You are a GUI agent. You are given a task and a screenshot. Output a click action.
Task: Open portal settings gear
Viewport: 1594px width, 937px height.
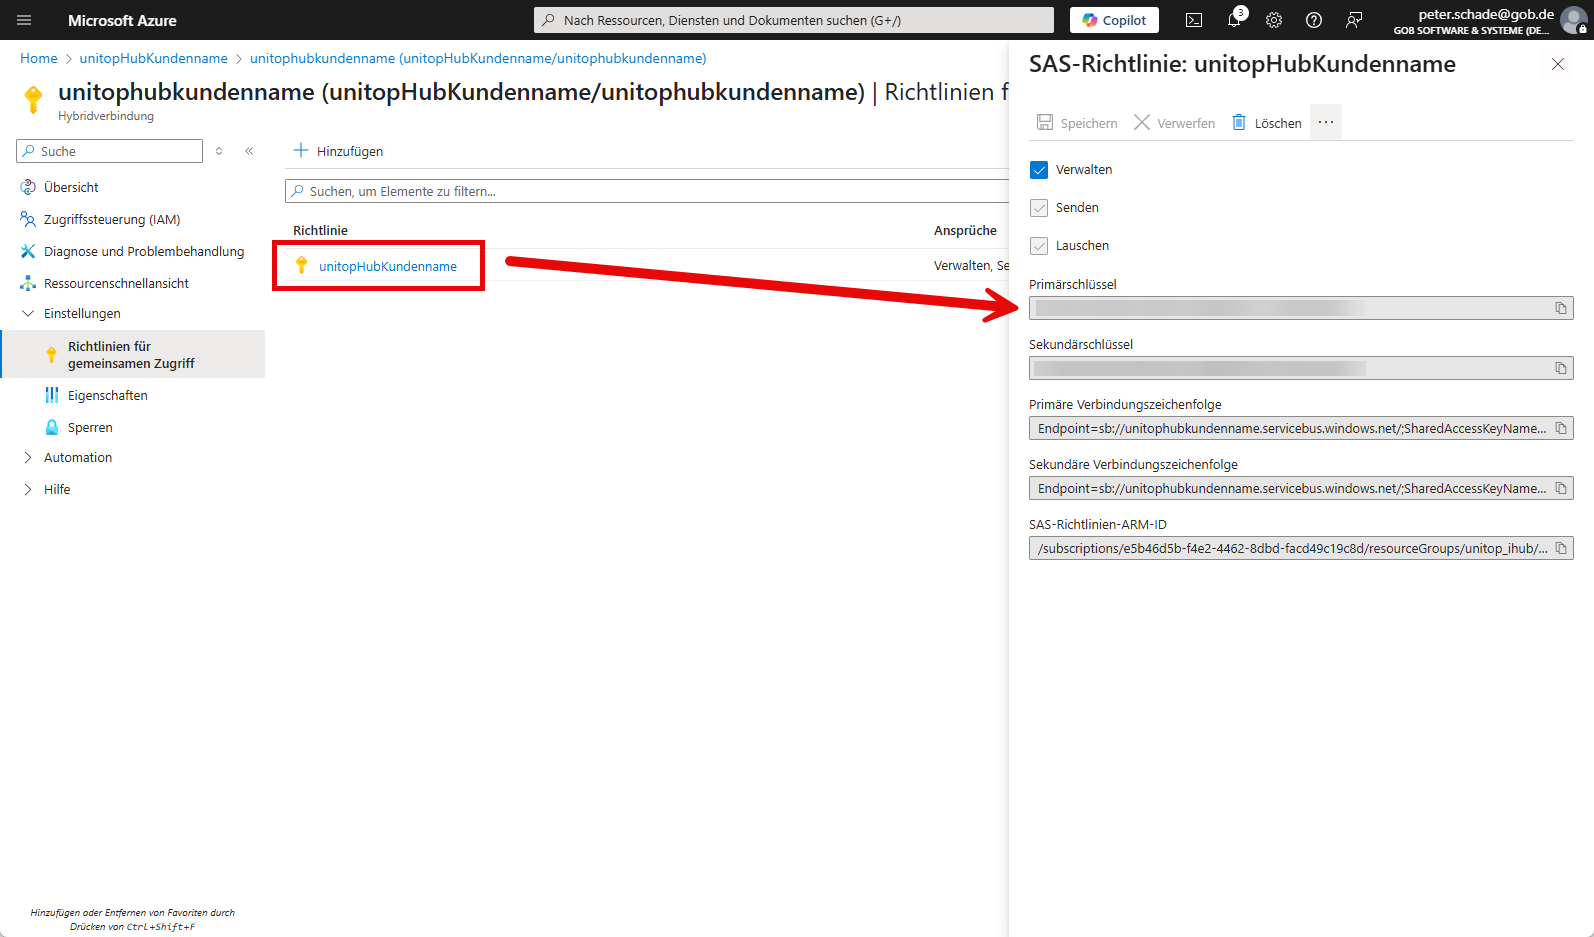point(1274,20)
